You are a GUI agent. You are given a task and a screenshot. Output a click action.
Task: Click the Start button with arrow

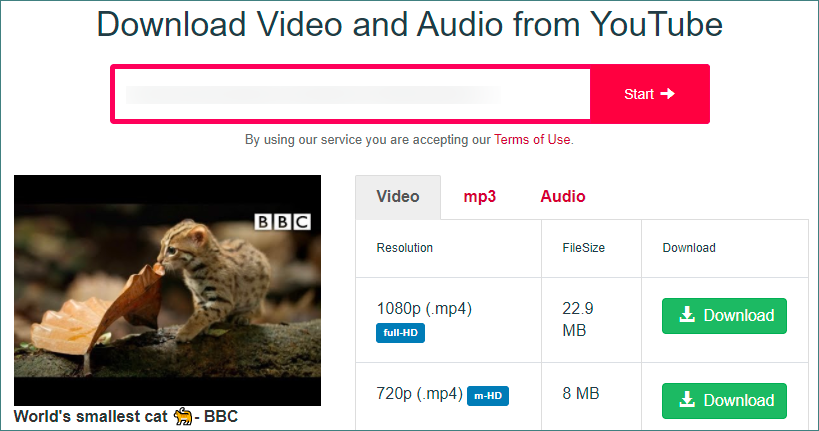click(x=649, y=94)
